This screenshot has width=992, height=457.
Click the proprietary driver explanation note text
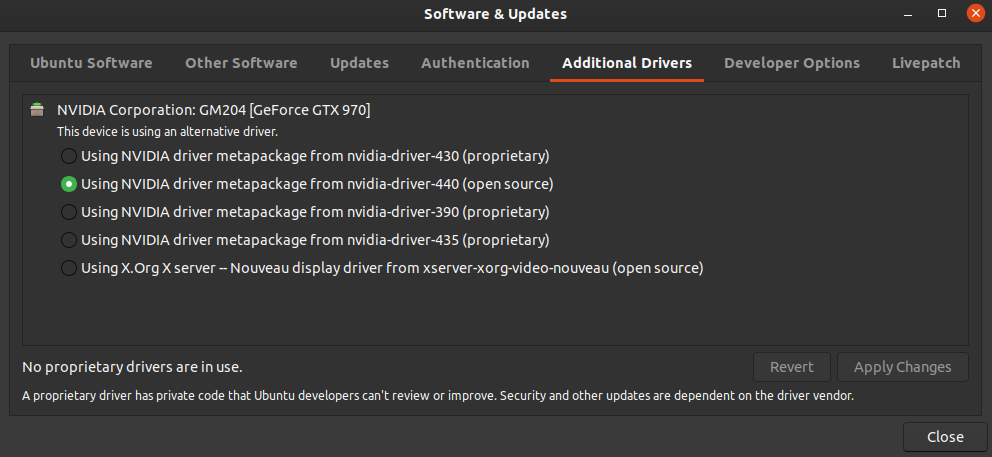(438, 396)
